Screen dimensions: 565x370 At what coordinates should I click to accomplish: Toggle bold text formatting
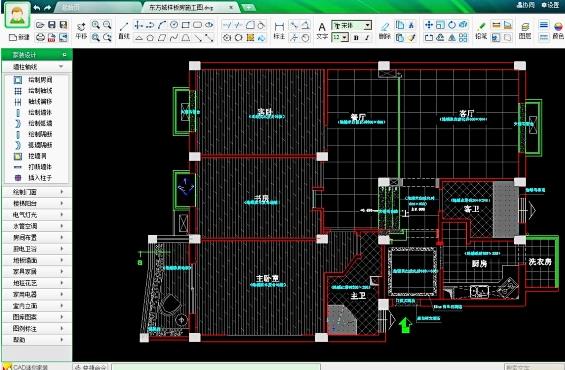click(x=356, y=37)
